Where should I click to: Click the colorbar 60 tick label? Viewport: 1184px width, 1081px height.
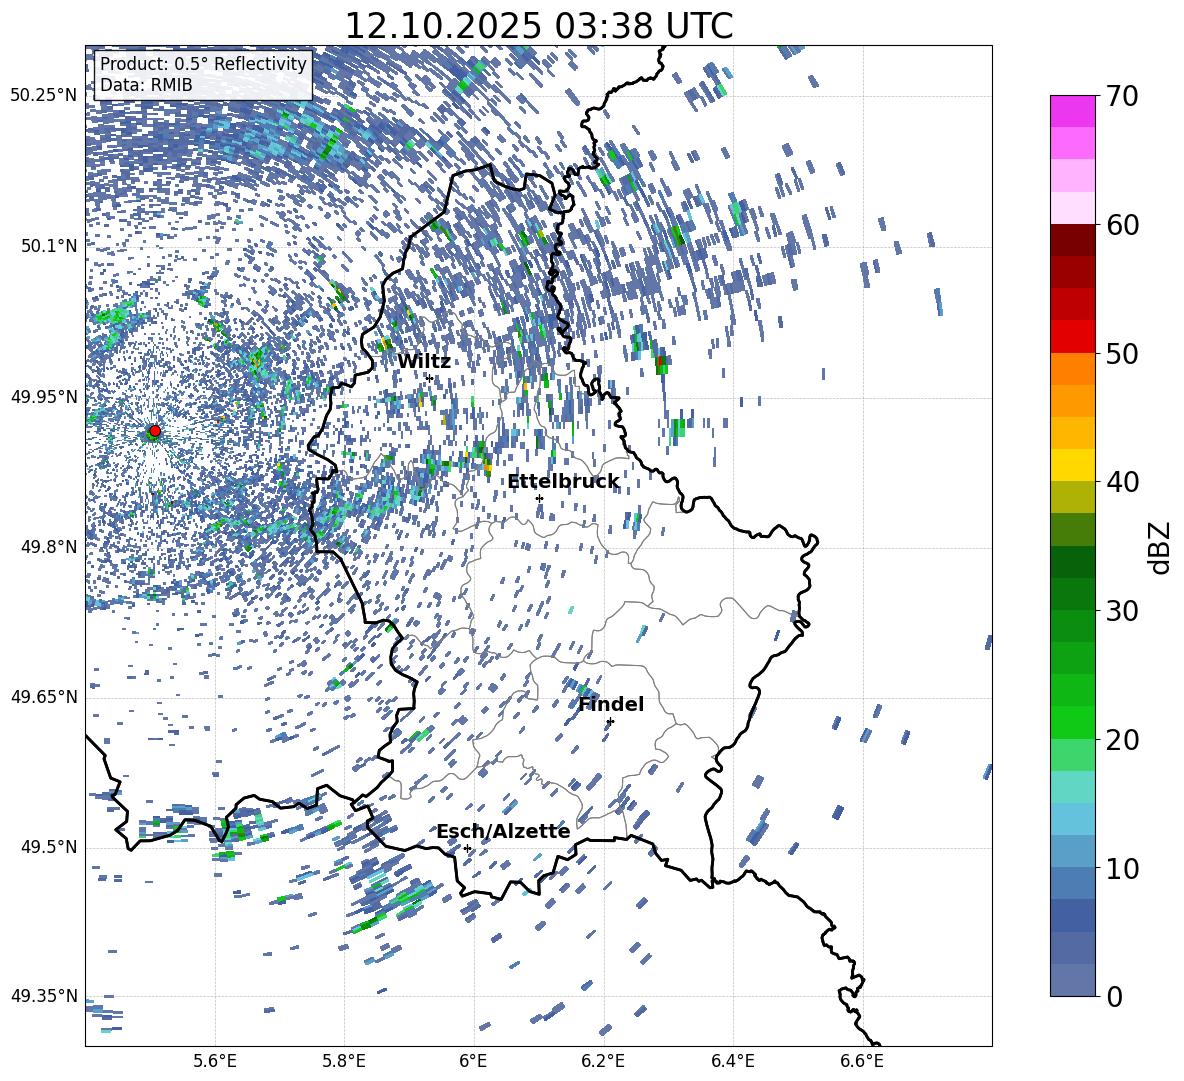1123,225
